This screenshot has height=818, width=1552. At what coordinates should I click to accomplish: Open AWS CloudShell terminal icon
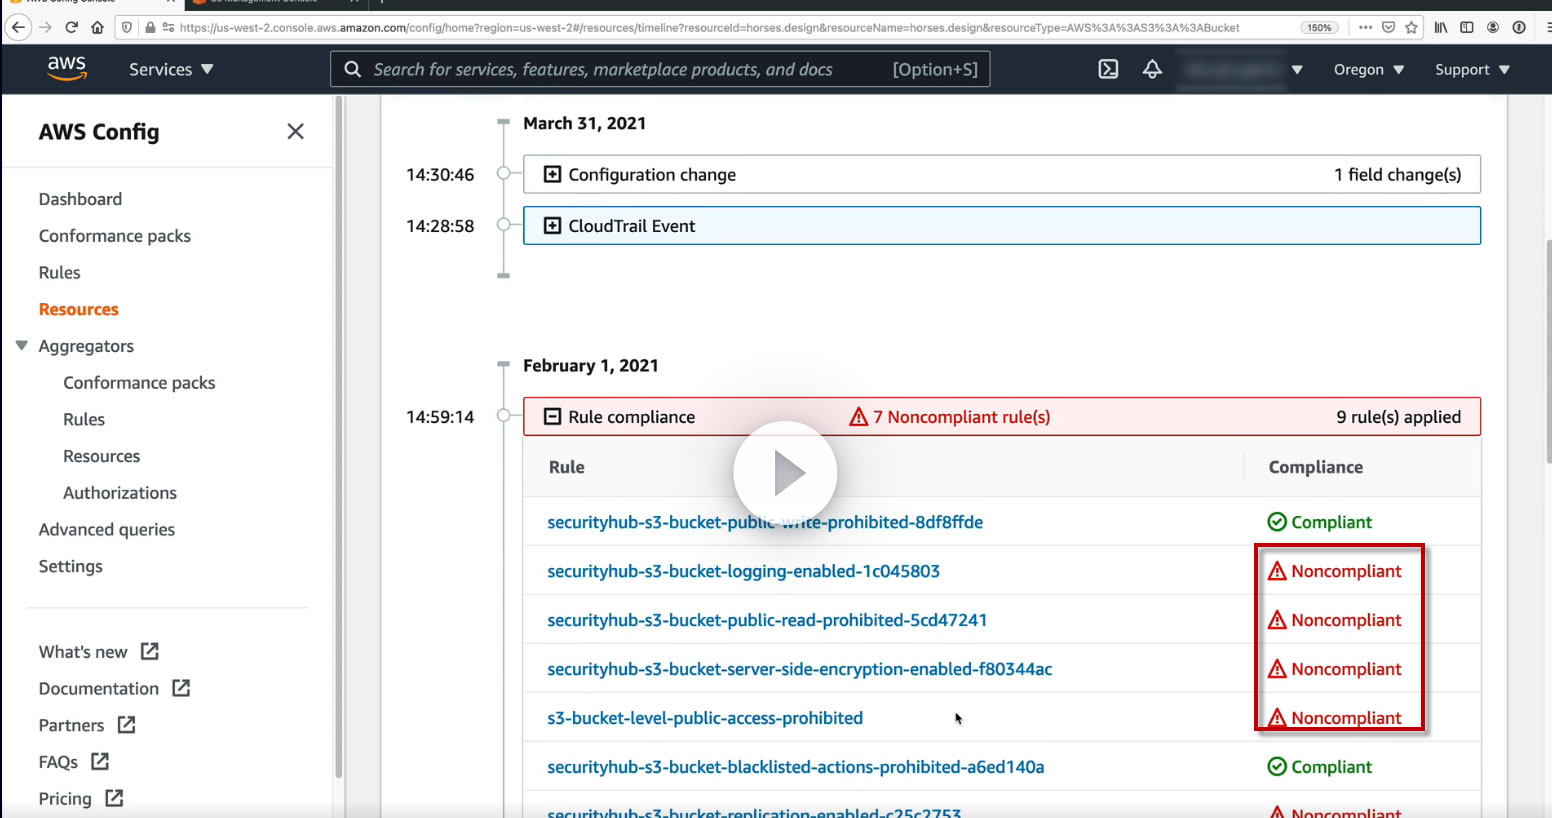(x=1108, y=69)
